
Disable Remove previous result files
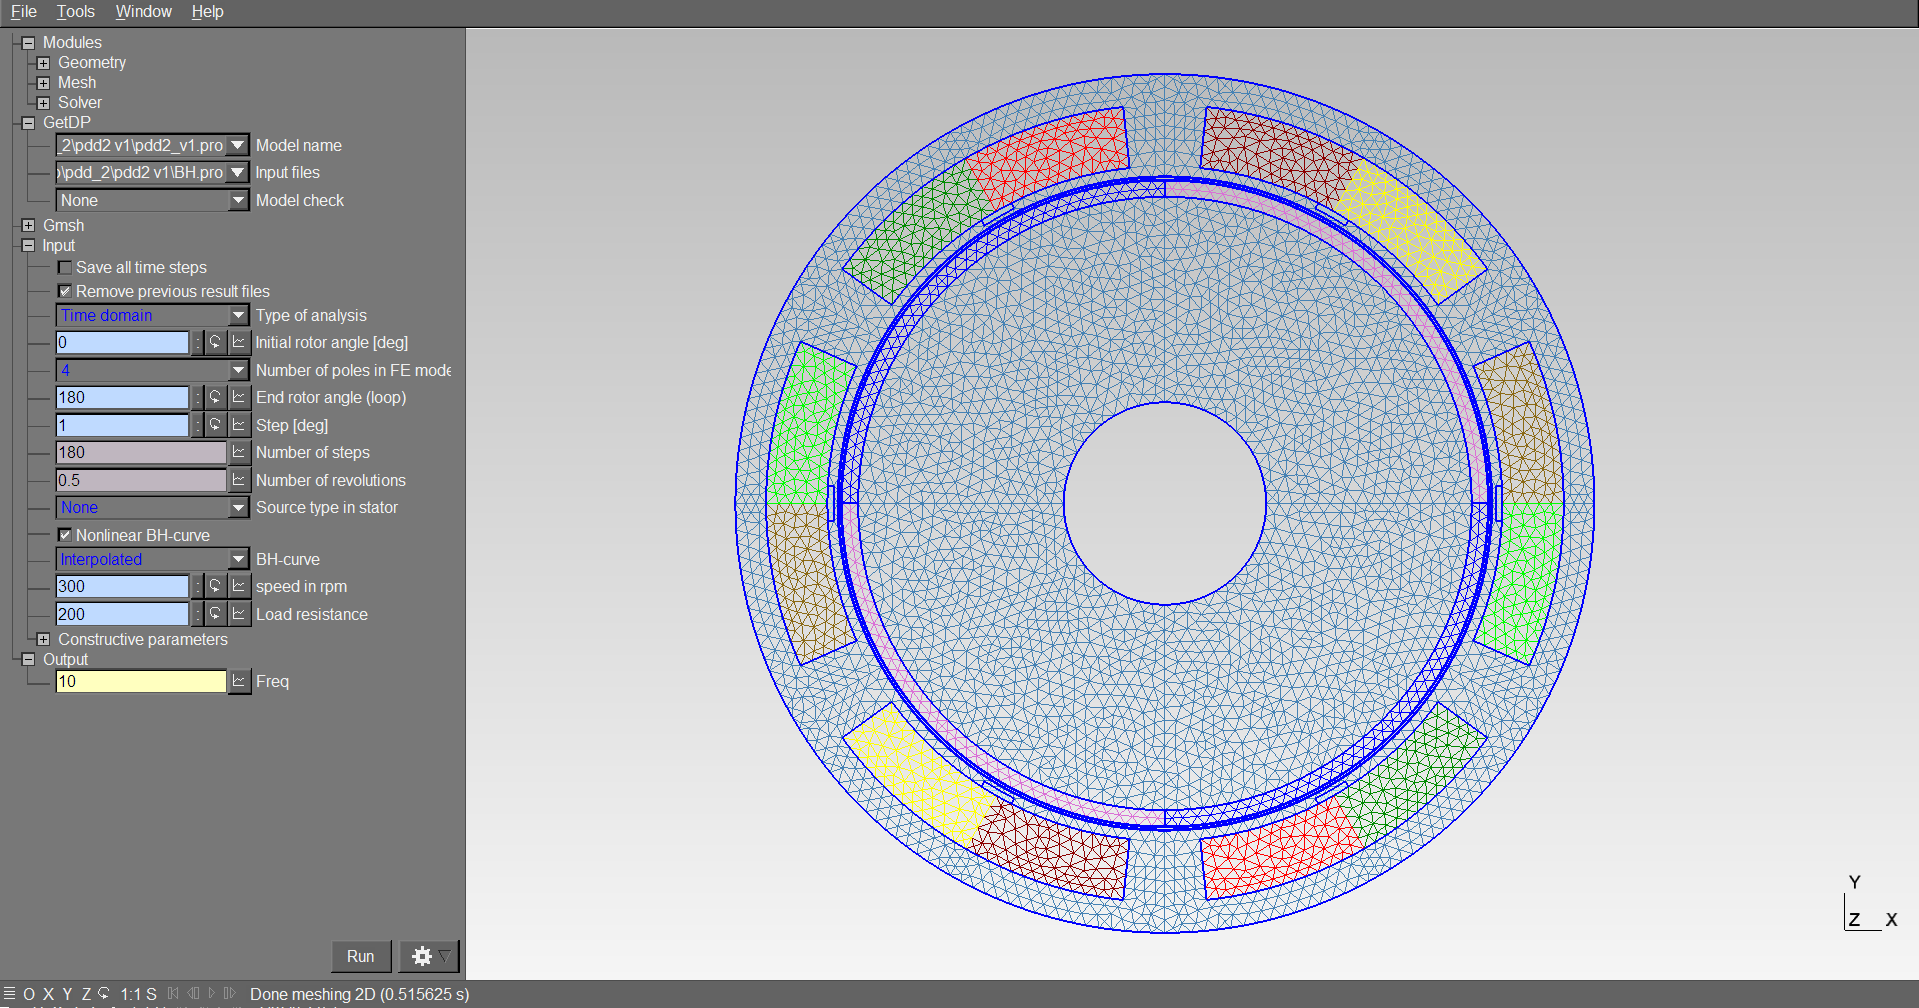65,291
